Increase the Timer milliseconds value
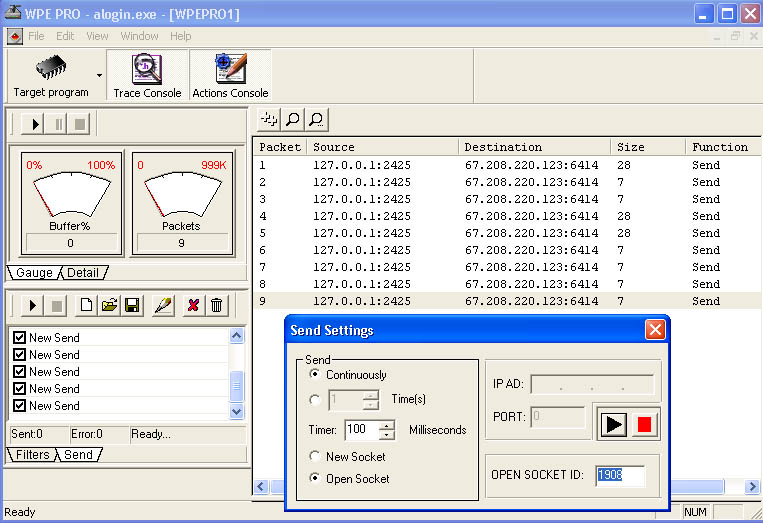763x523 pixels. click(387, 425)
